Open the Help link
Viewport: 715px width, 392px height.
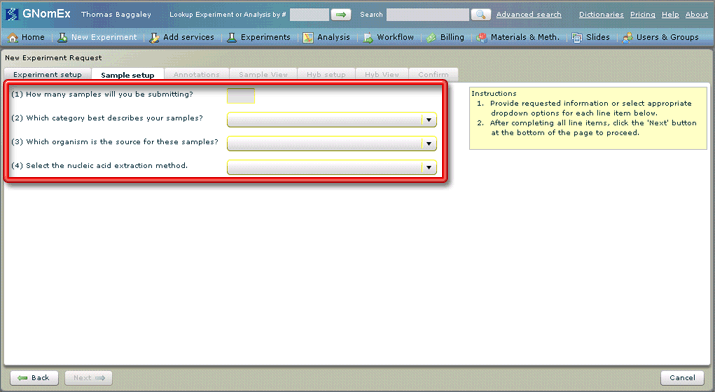coord(670,15)
